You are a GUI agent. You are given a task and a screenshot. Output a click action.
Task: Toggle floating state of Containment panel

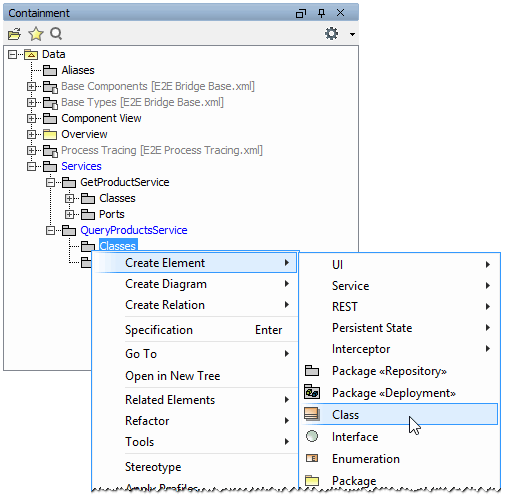tap(301, 13)
